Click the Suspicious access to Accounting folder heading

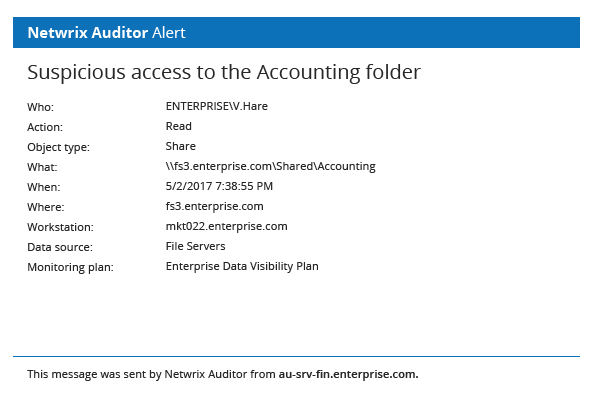pos(224,72)
